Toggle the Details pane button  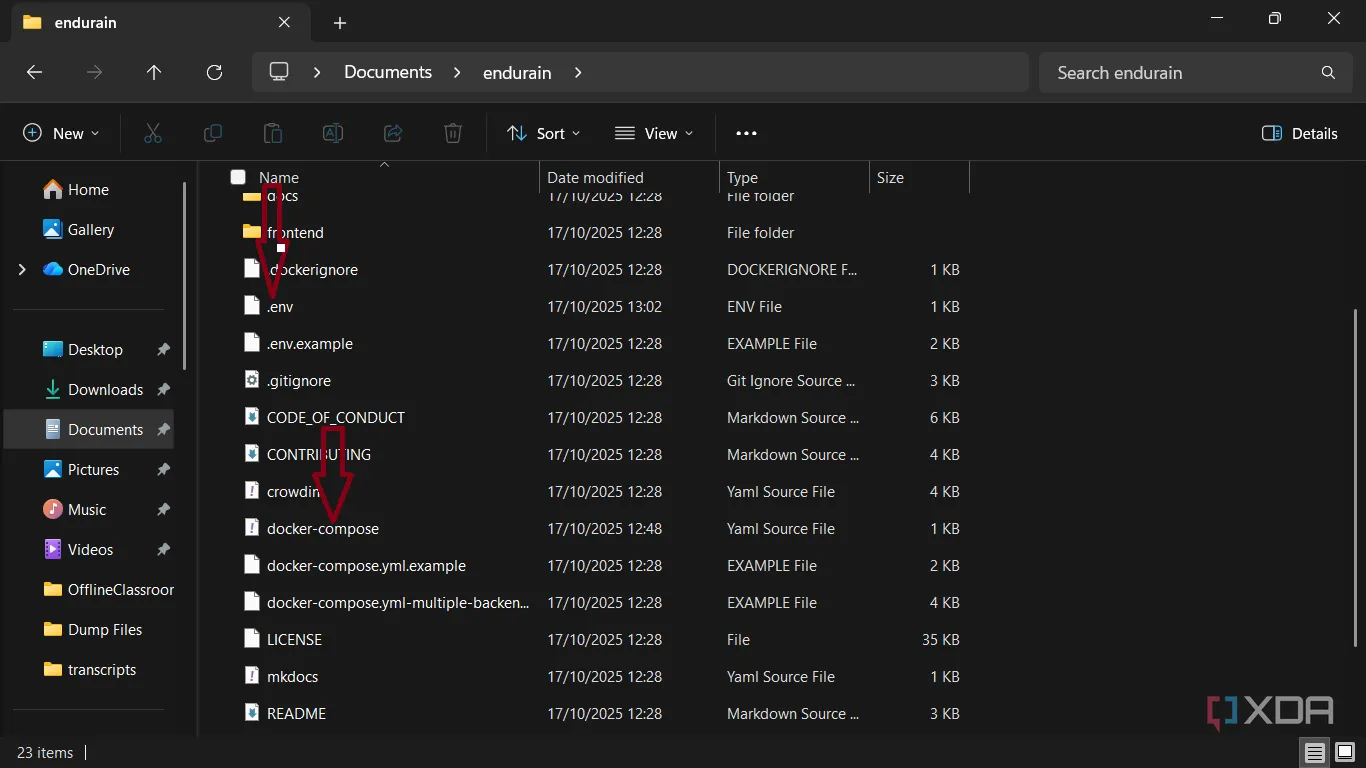[x=1300, y=133]
